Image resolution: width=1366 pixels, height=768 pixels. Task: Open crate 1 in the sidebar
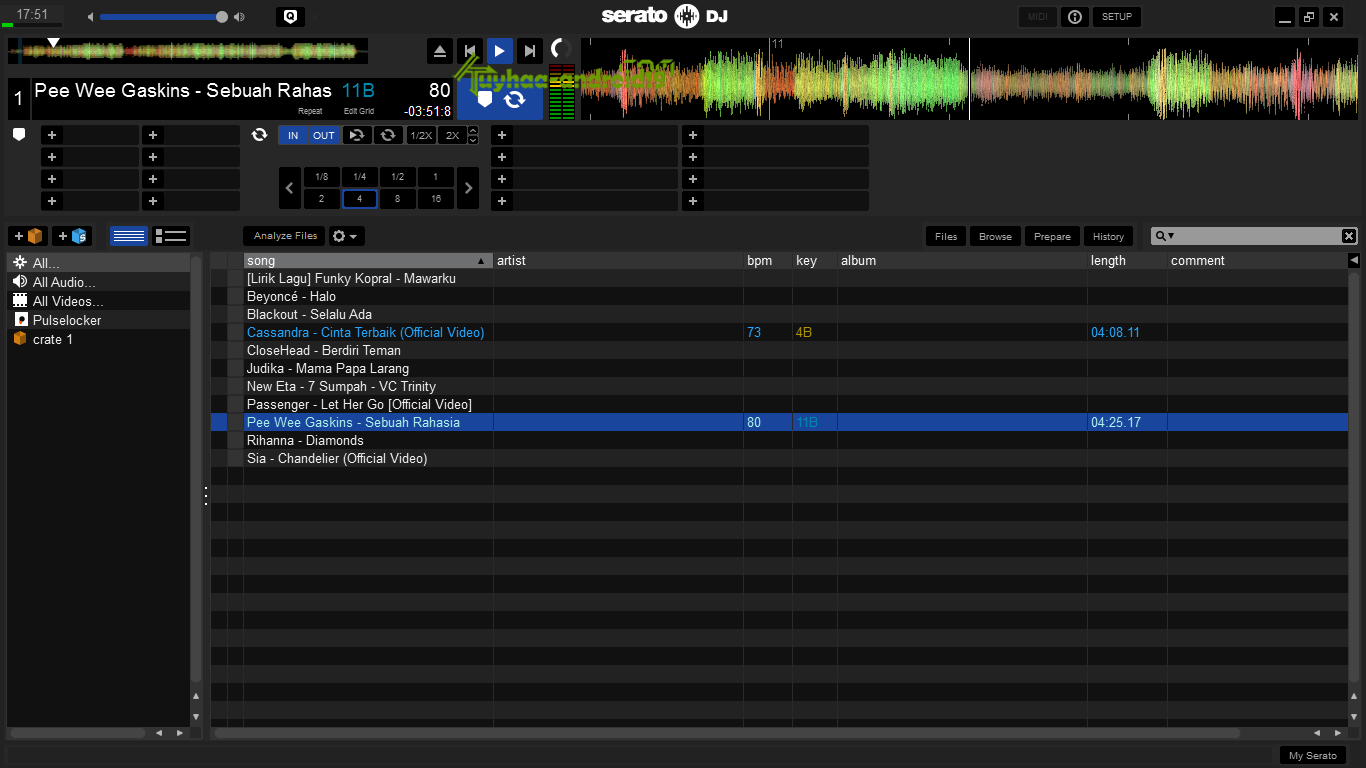pos(98,339)
